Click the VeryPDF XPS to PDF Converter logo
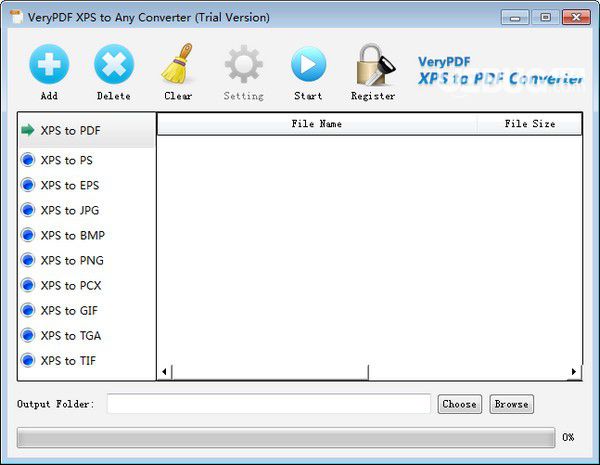Screen dimensions: 600x465 pyautogui.click(x=500, y=72)
